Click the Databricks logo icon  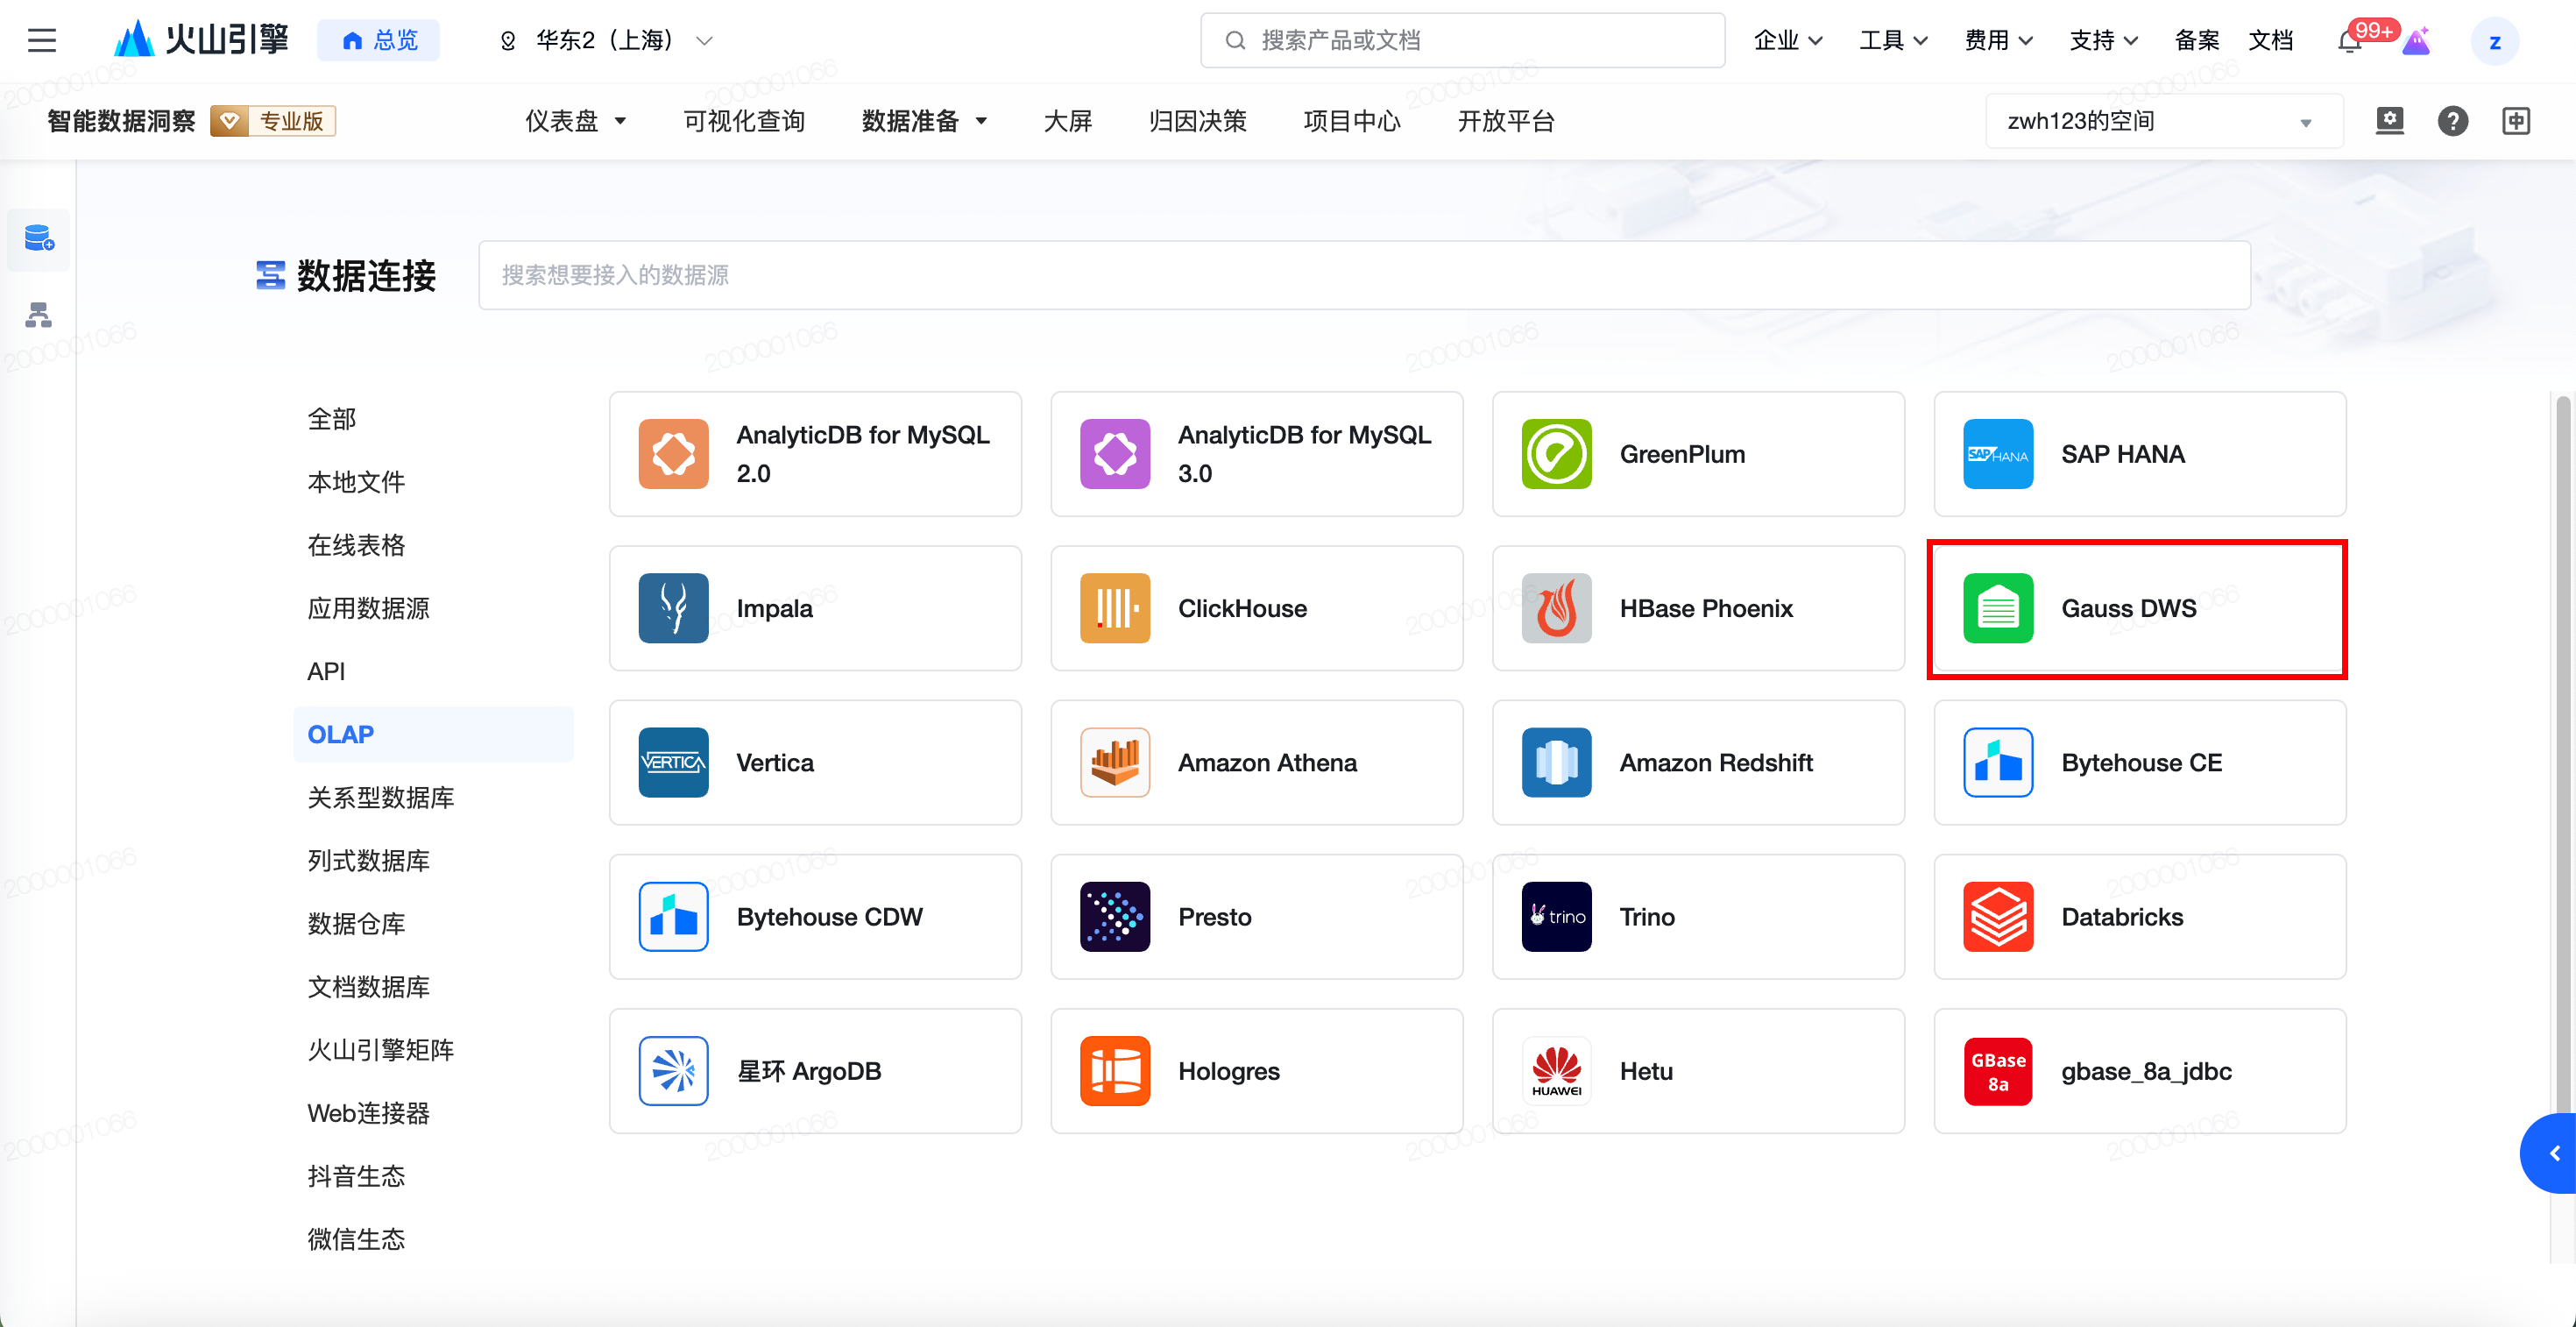1998,916
